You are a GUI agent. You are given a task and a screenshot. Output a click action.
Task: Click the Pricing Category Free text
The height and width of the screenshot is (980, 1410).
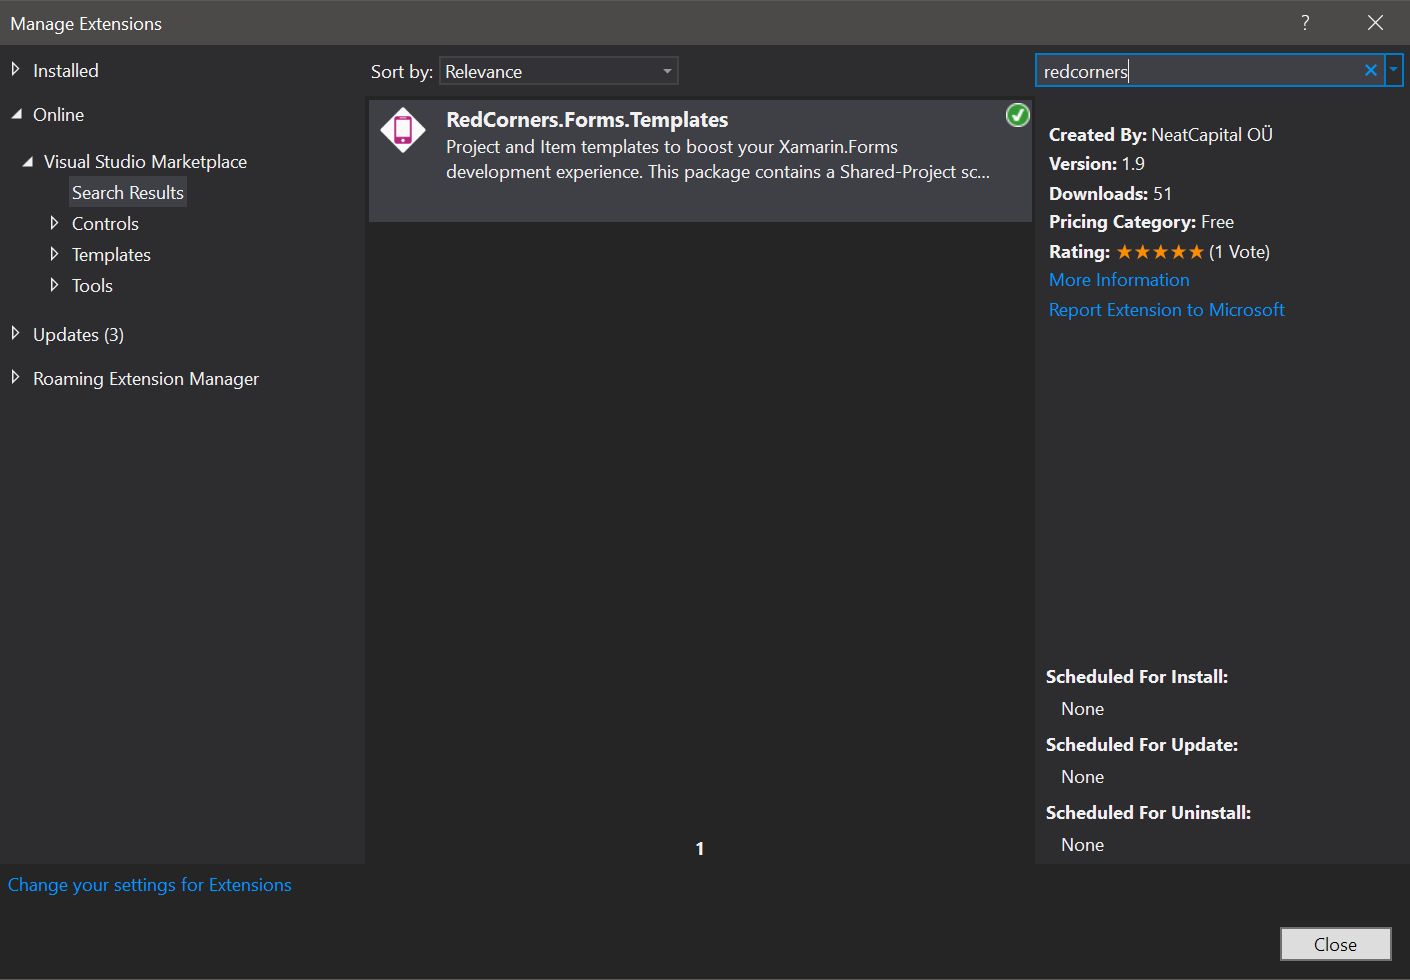(x=1141, y=222)
